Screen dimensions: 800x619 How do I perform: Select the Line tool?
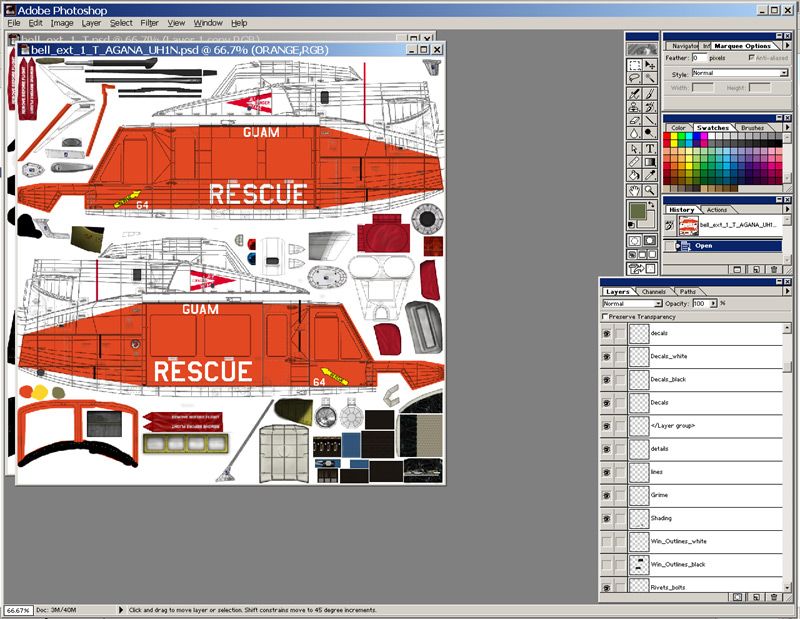pos(649,120)
